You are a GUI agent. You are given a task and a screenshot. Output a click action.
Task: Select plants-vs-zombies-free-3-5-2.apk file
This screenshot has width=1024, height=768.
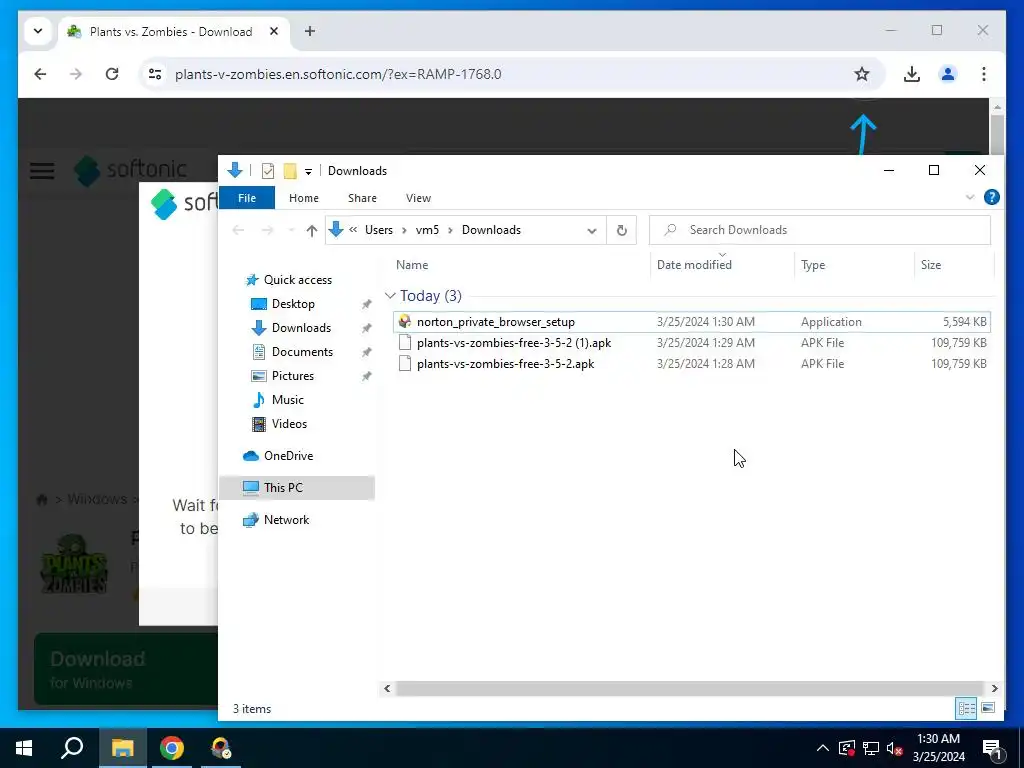[x=692, y=364]
